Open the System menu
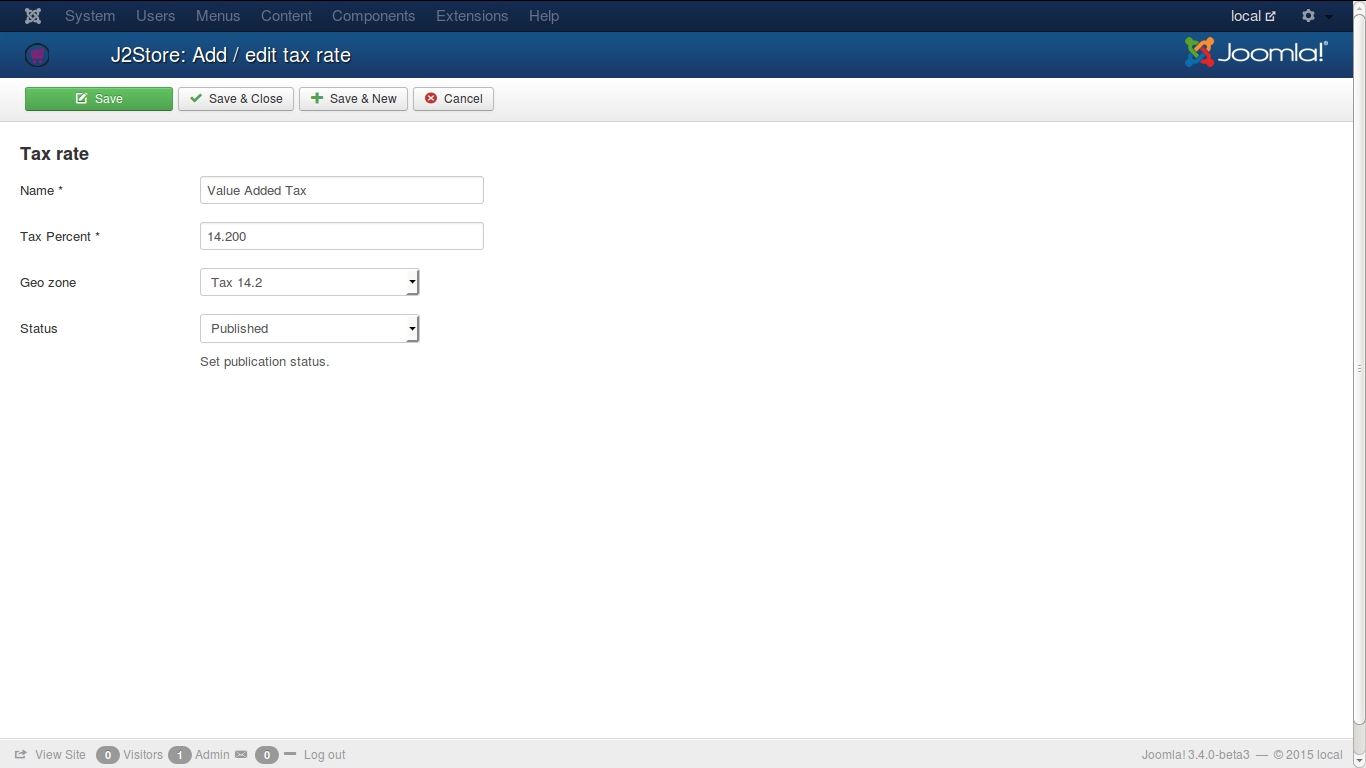The width and height of the screenshot is (1366, 768). [x=90, y=16]
